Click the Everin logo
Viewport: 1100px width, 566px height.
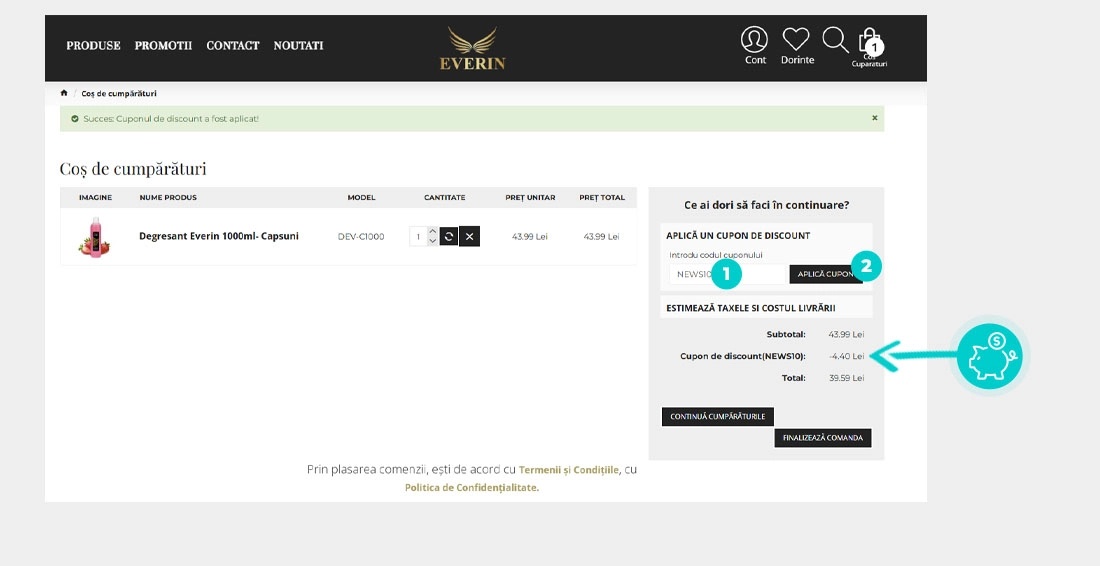click(473, 48)
